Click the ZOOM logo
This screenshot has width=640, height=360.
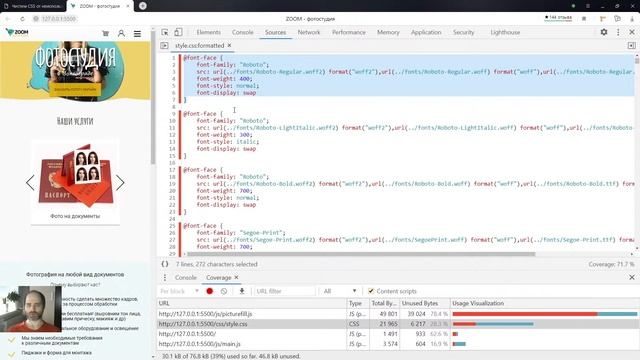[17, 32]
